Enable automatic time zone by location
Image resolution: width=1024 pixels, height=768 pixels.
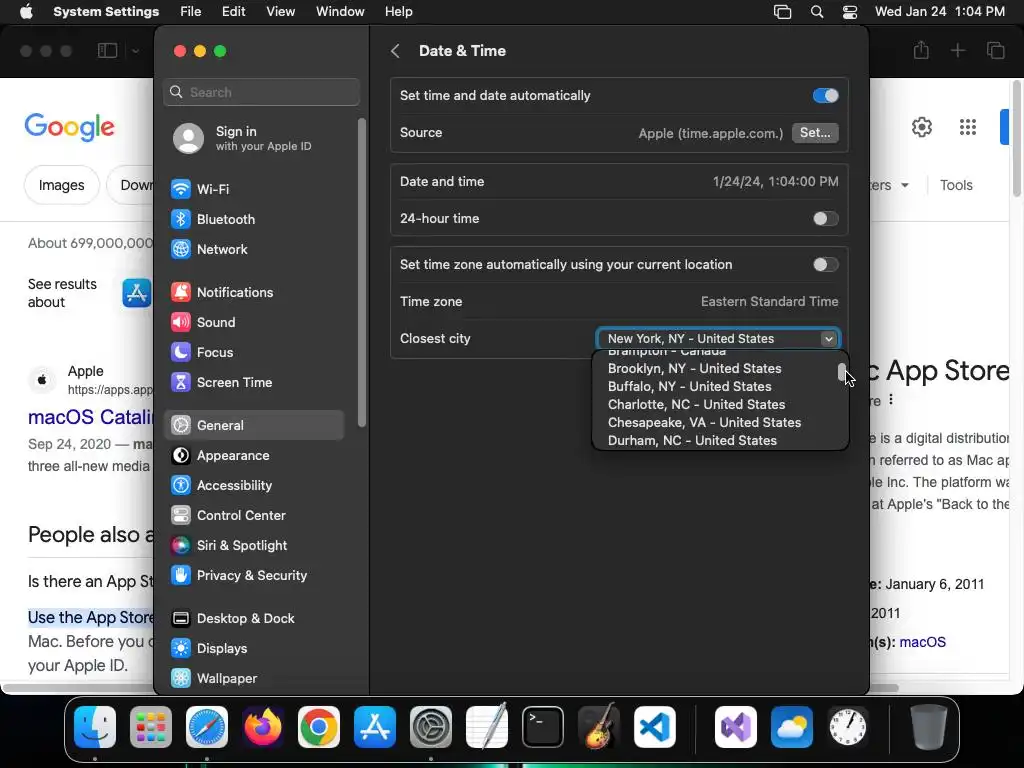[x=825, y=264]
